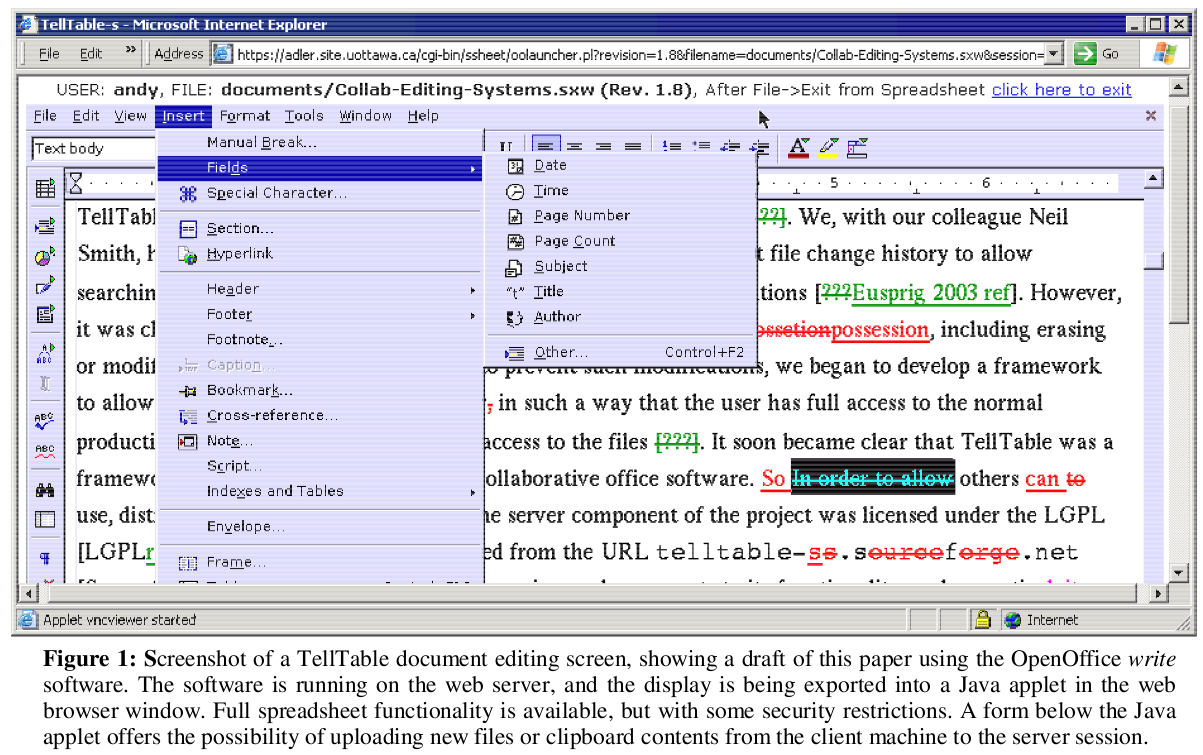Expand the Indexes and Tables submenu arrow

click(473, 492)
